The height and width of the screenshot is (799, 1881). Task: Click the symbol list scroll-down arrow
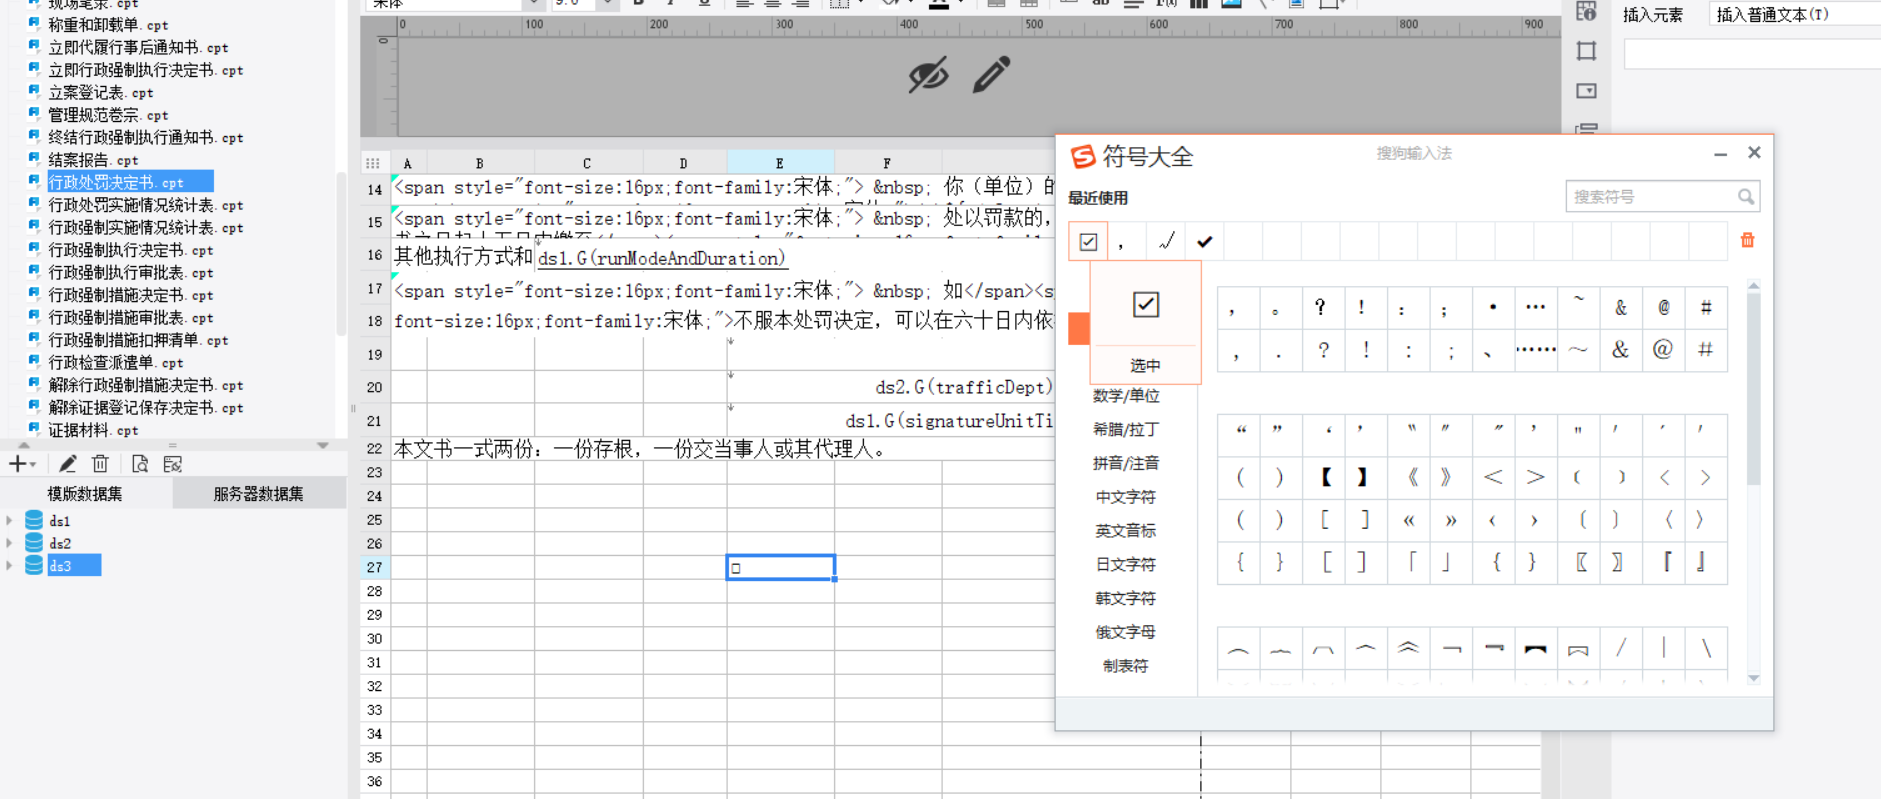pyautogui.click(x=1753, y=678)
